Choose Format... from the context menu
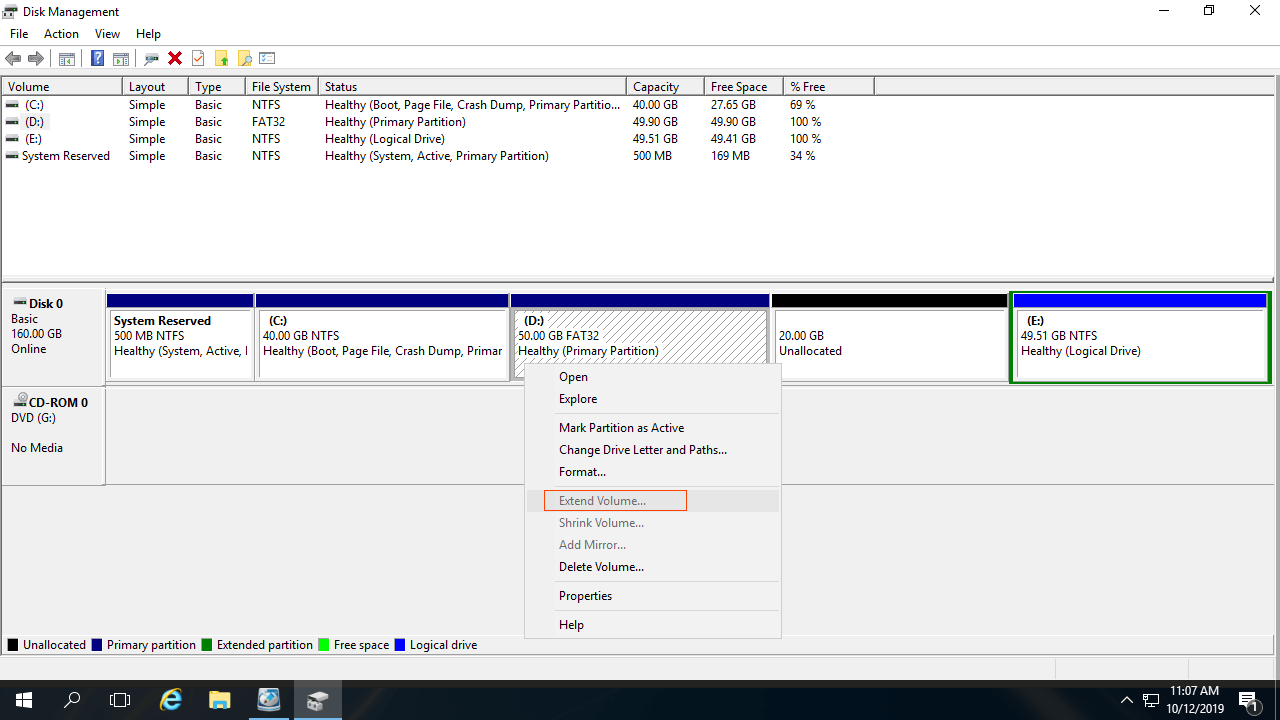 [582, 472]
